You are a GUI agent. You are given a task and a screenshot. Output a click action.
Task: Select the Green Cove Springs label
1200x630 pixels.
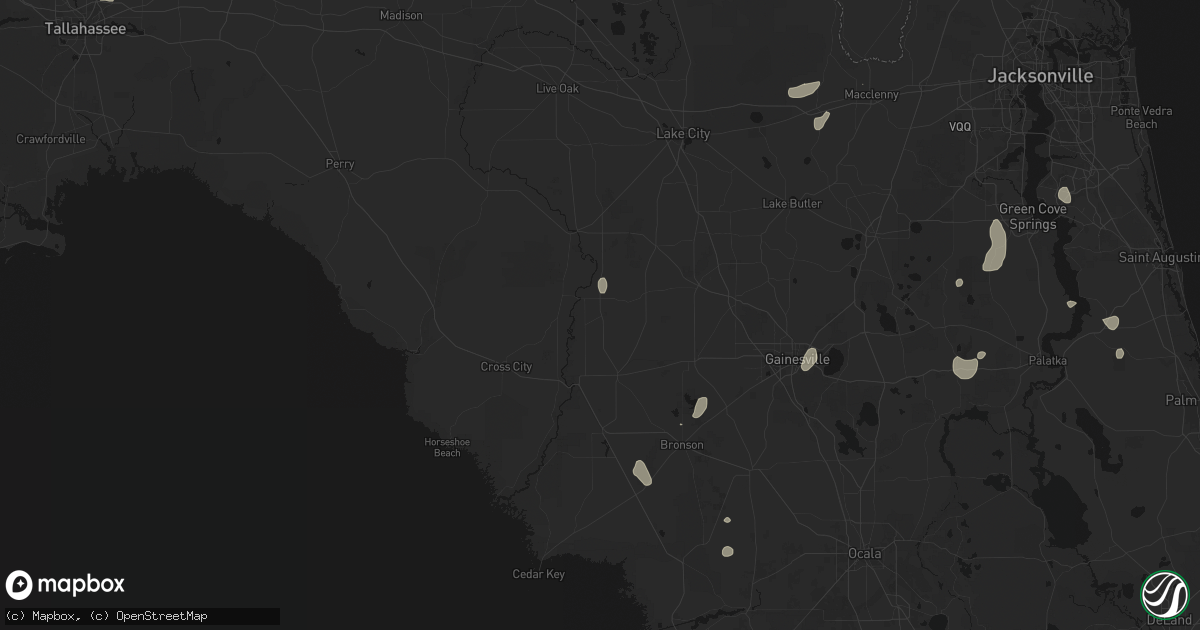pyautogui.click(x=1033, y=217)
